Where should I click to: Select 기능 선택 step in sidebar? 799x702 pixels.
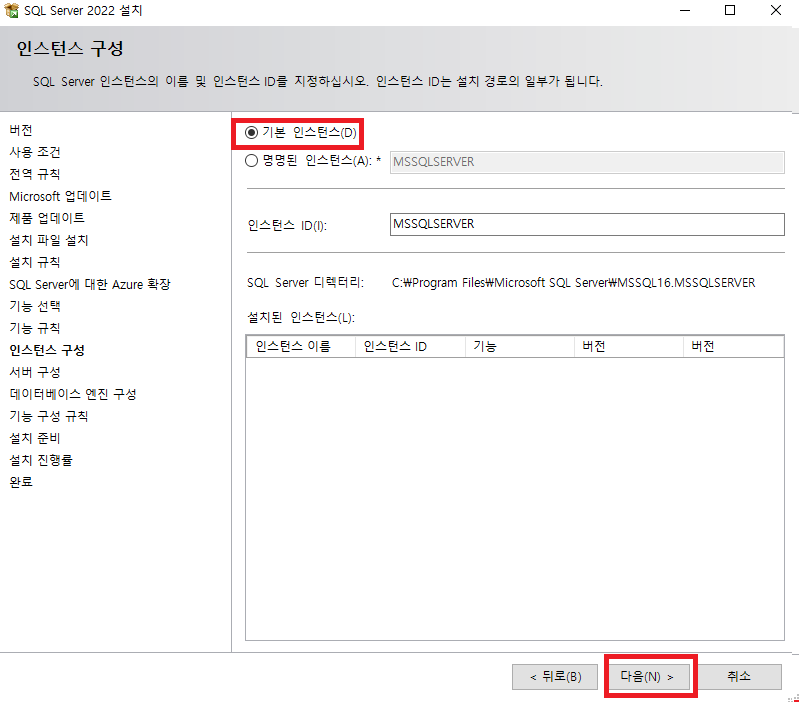tap(35, 306)
